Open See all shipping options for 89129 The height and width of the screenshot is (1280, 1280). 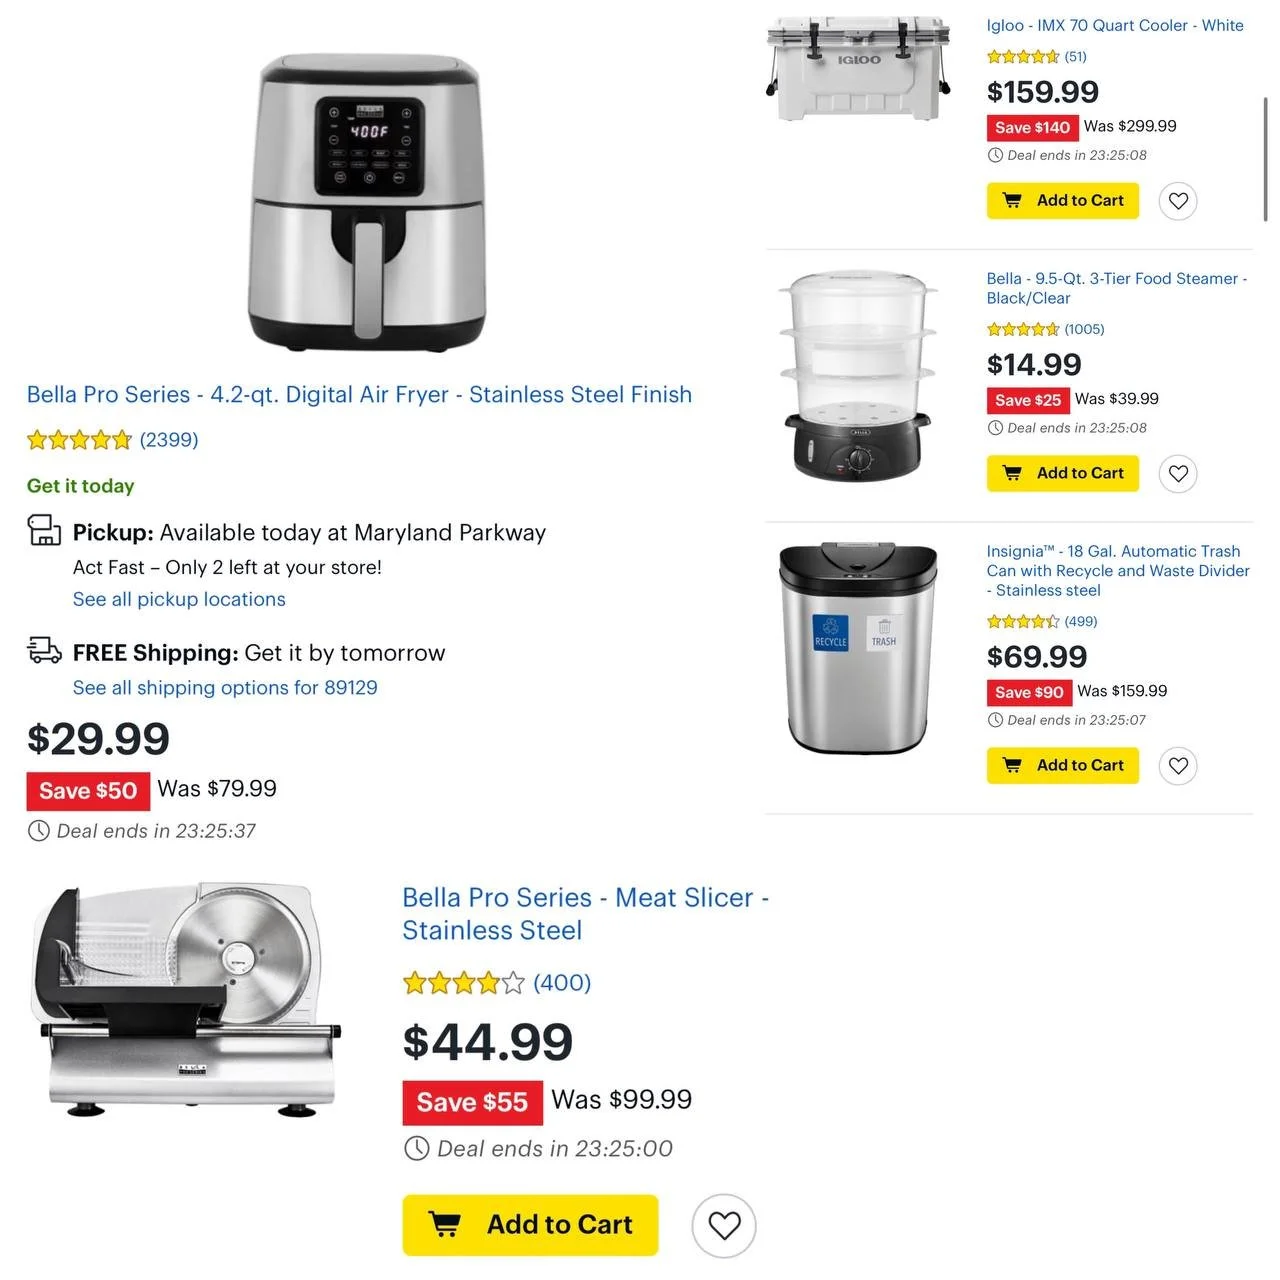(225, 687)
